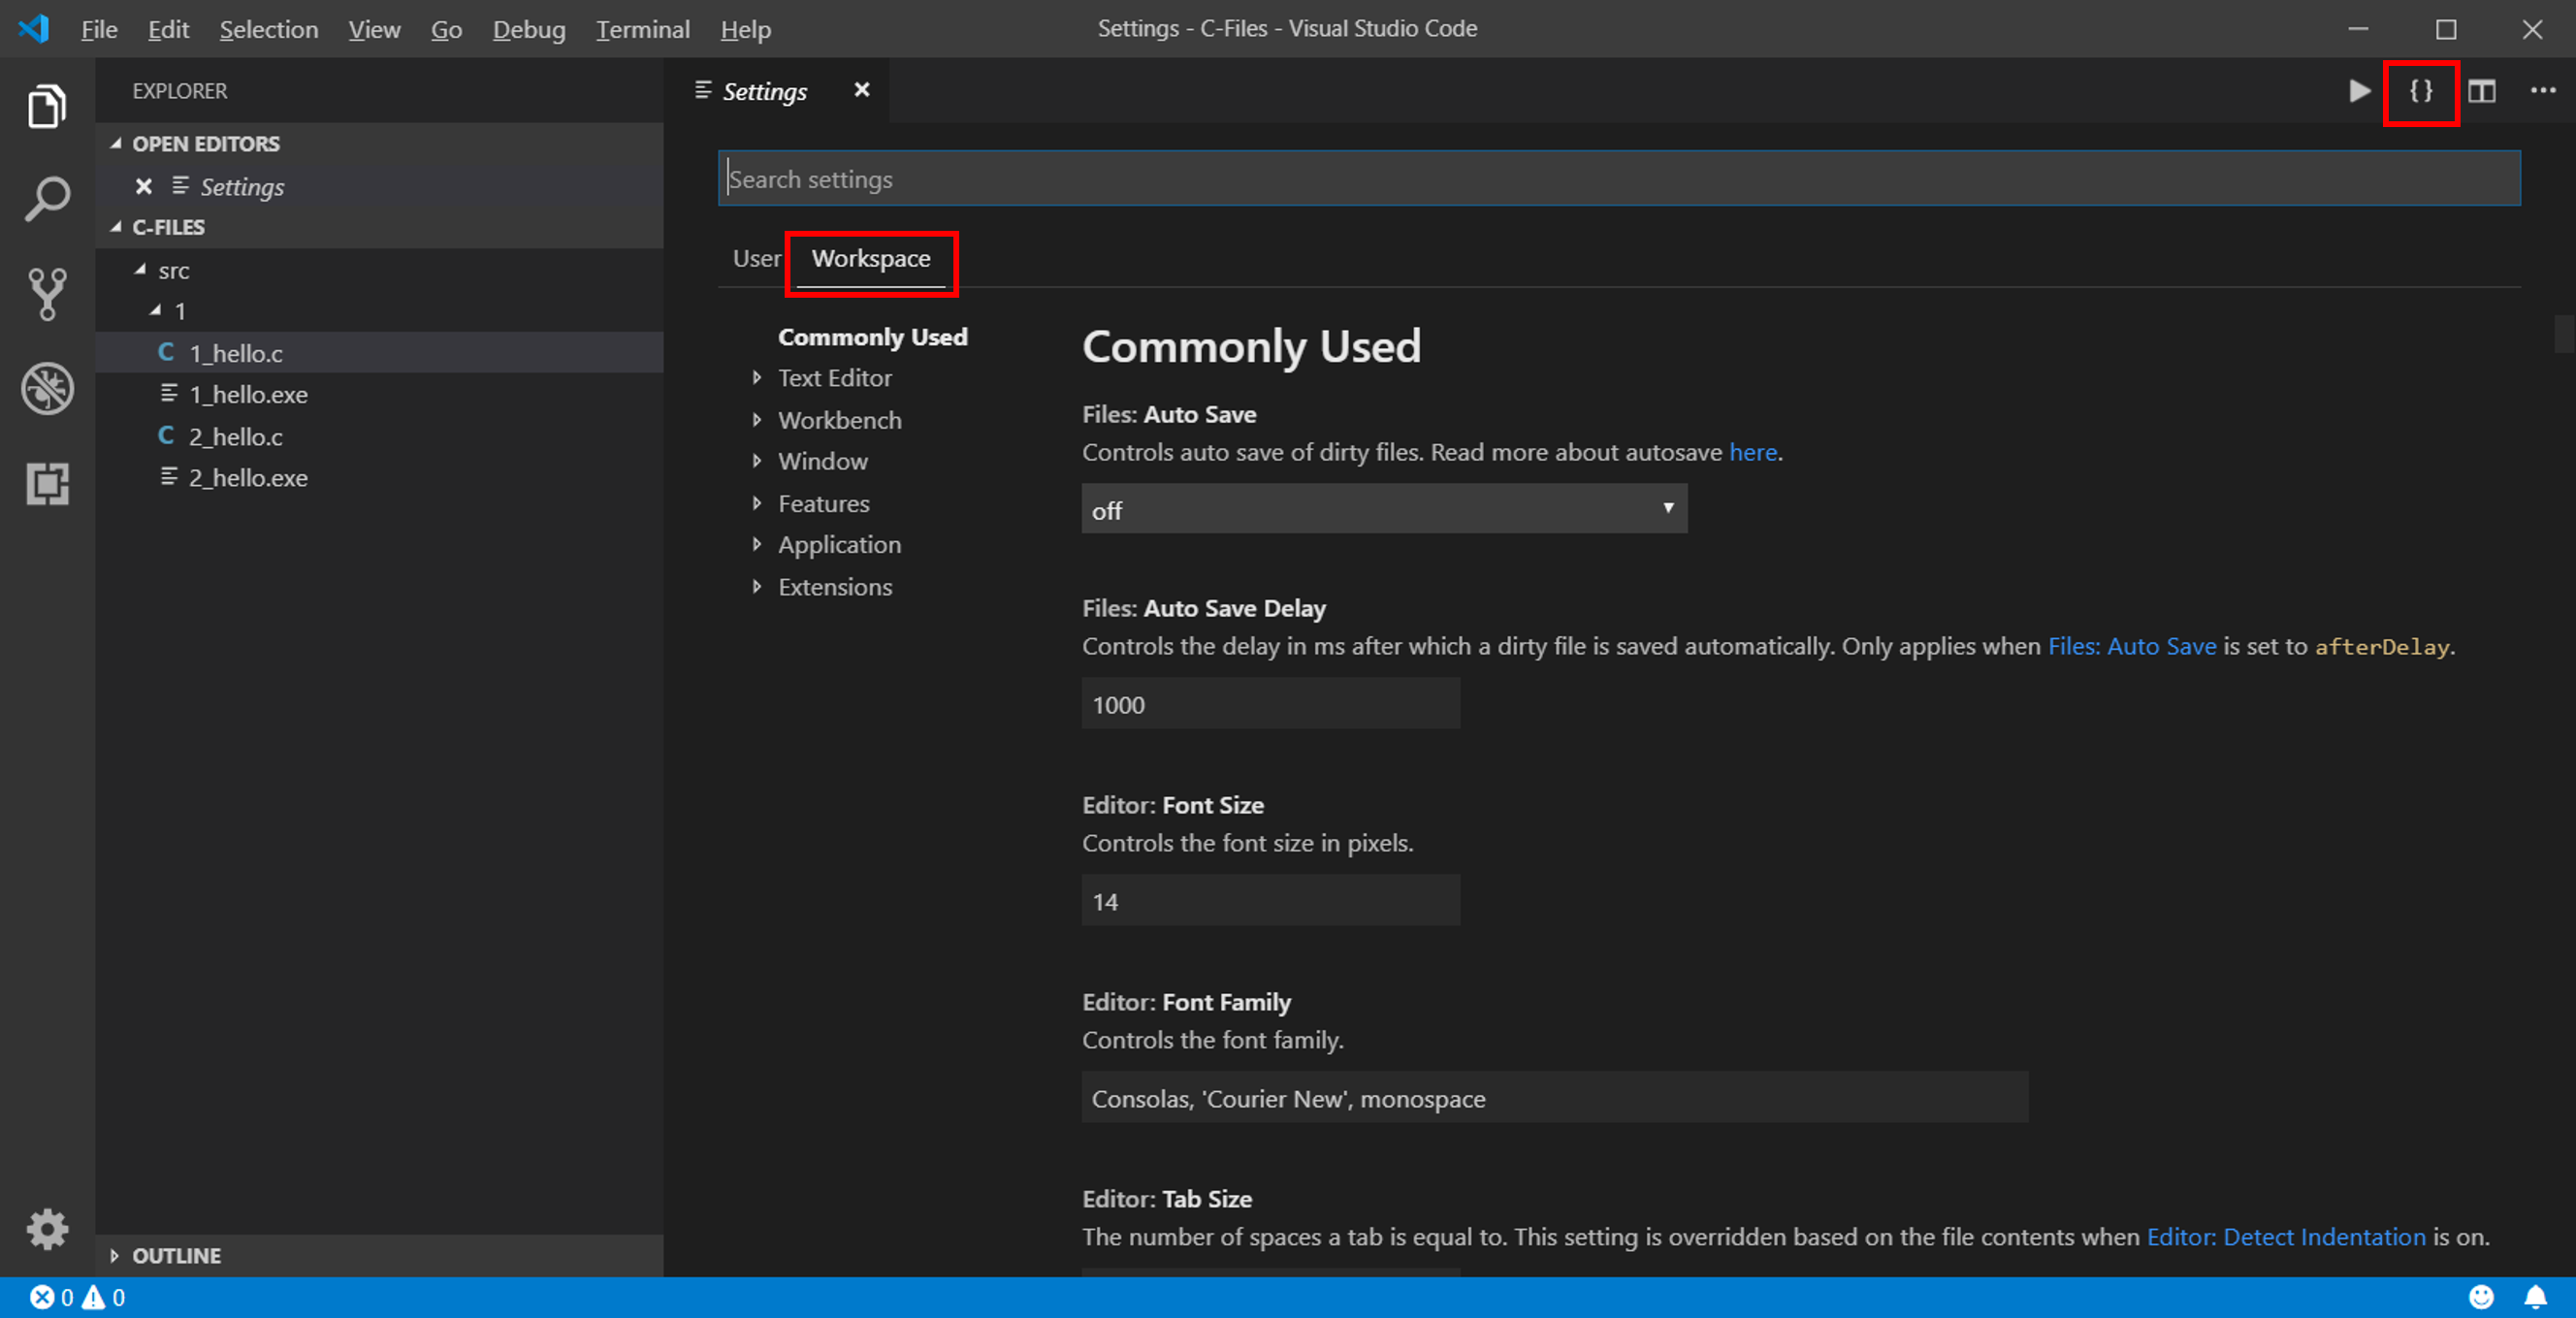Open the Auto Save dropdown set to off
The image size is (2576, 1318).
pyautogui.click(x=1384, y=509)
